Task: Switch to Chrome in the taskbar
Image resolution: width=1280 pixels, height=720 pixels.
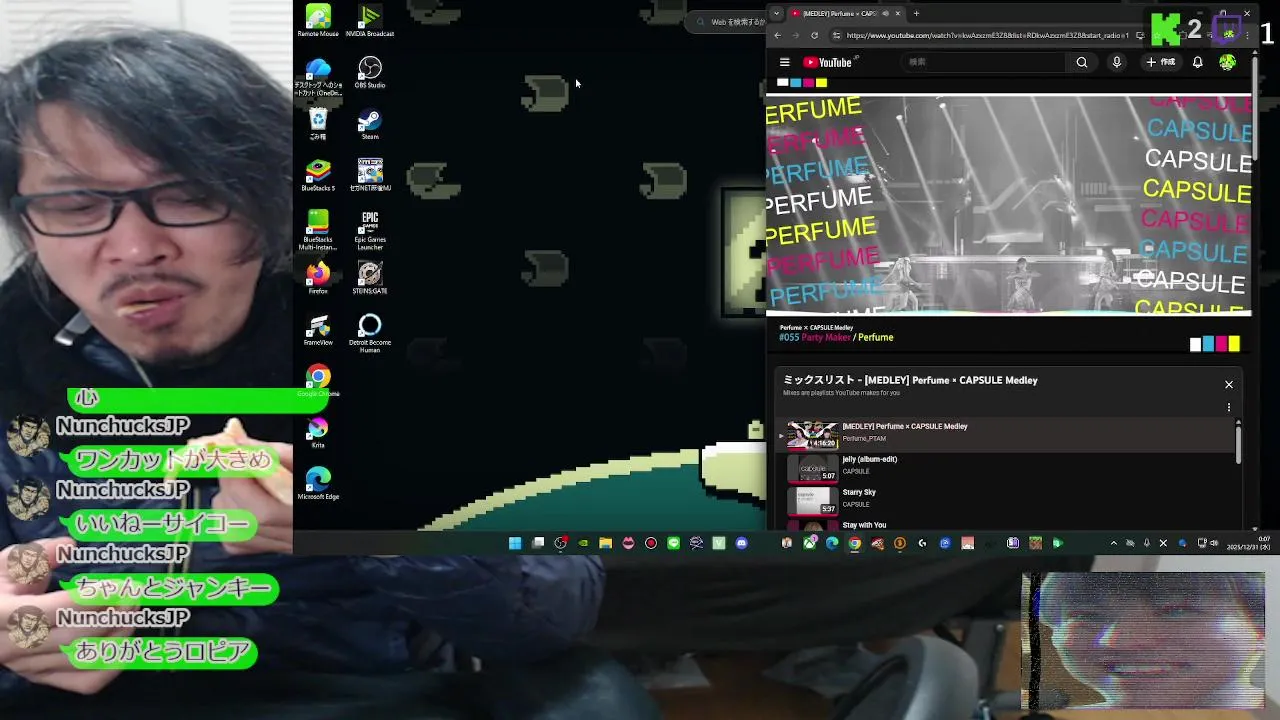Action: click(854, 543)
